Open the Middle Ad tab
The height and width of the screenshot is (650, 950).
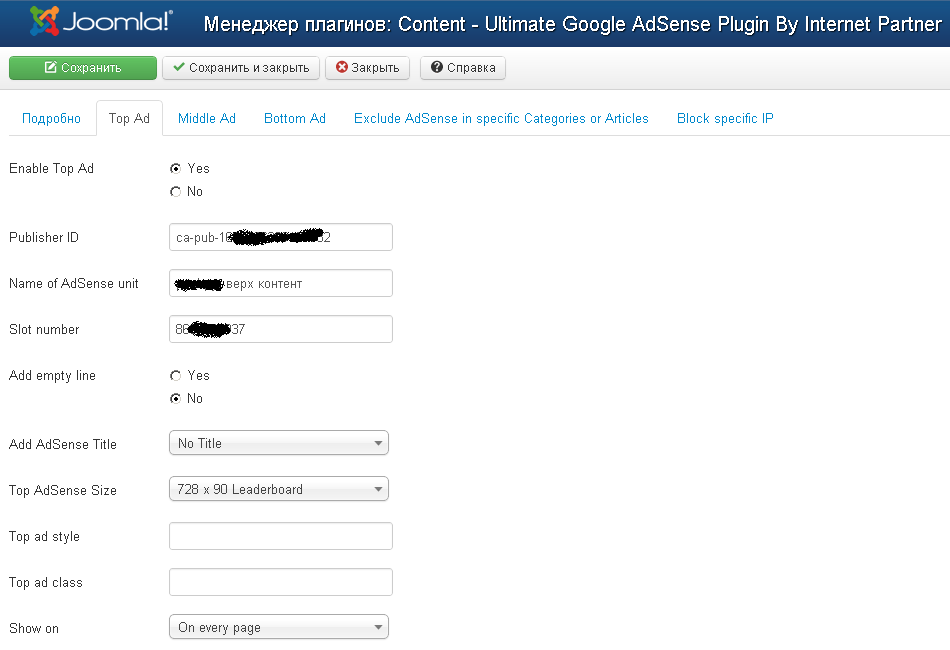pyautogui.click(x=207, y=118)
